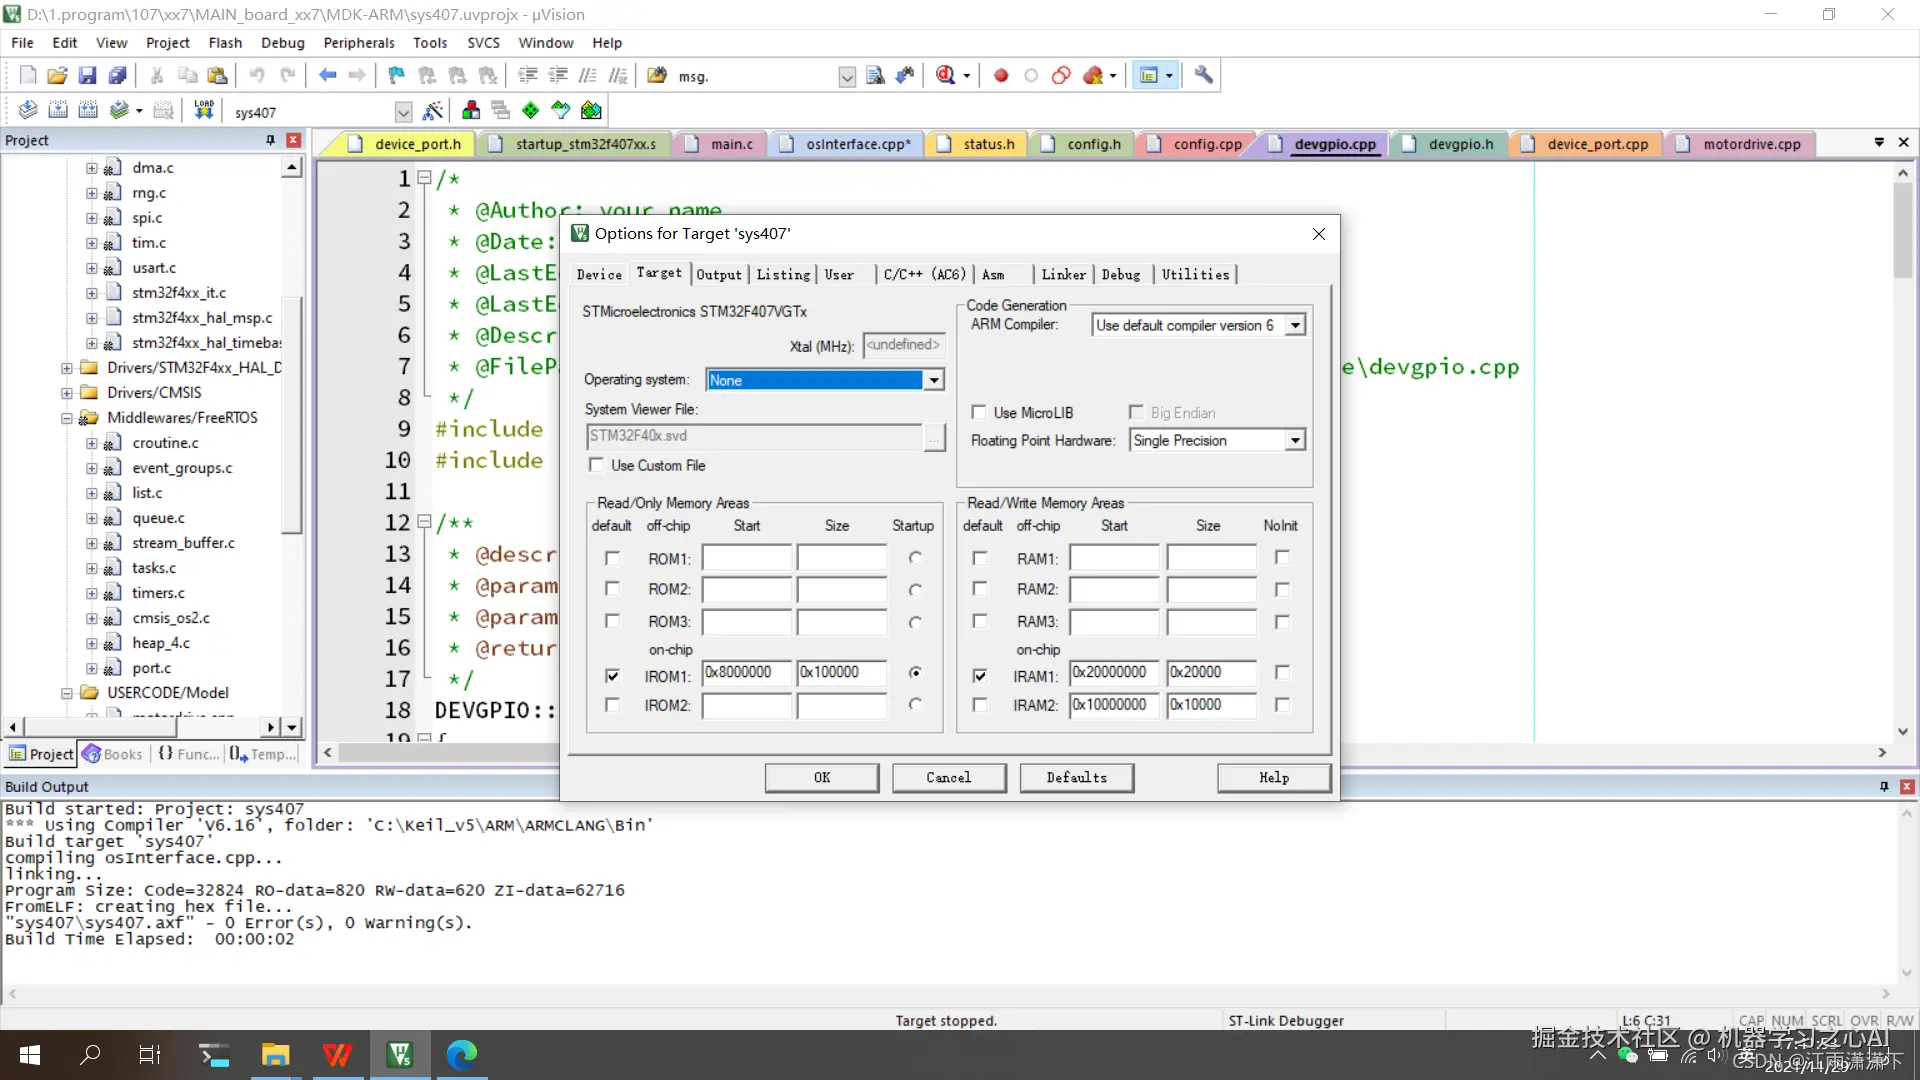The height and width of the screenshot is (1080, 1920).
Task: Click the Download (LOAD) to flash icon
Action: [x=204, y=111]
